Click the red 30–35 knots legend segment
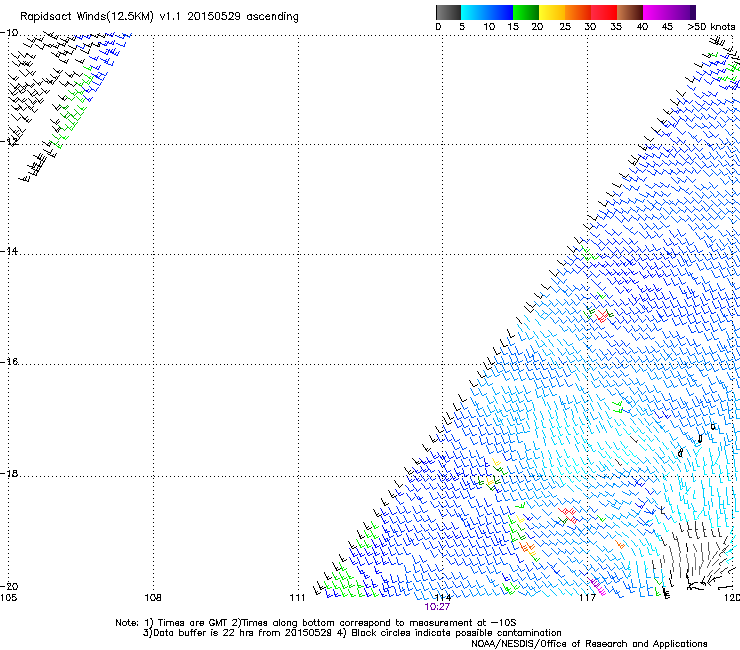The height and width of the screenshot is (650, 740). click(x=604, y=12)
